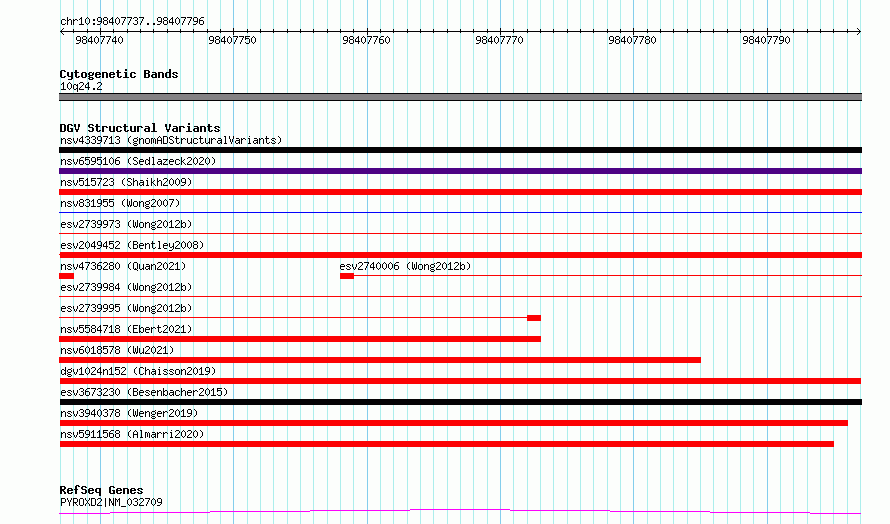Select the esv2739984 (Wong2012b) label
The height and width of the screenshot is (524, 890).
[x=126, y=287]
